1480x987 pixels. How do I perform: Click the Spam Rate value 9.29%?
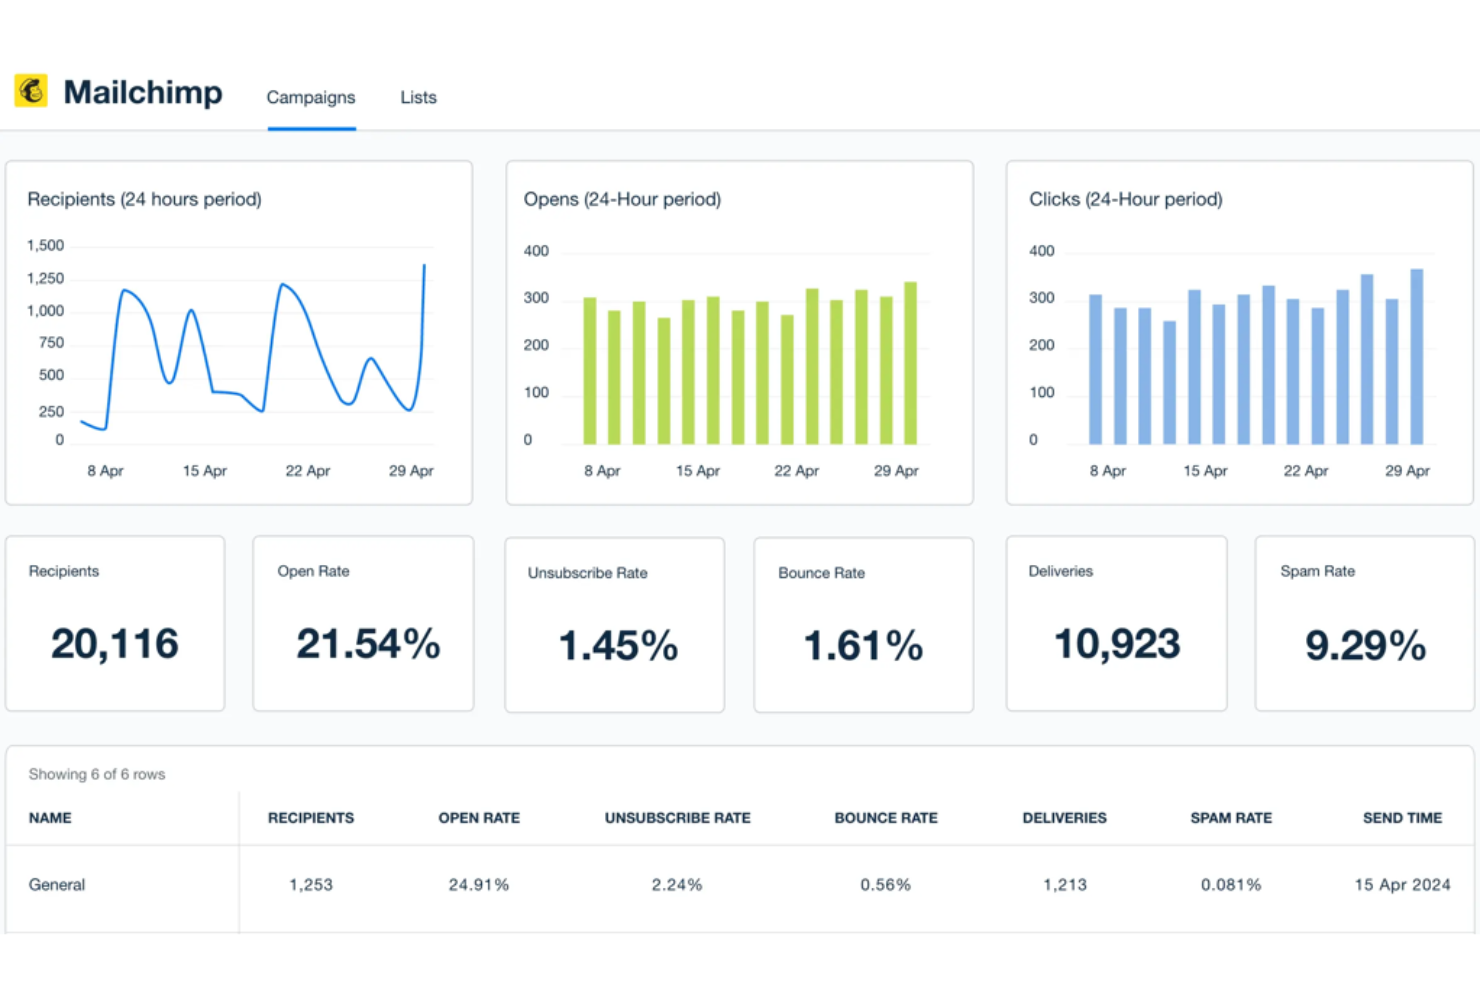point(1365,646)
